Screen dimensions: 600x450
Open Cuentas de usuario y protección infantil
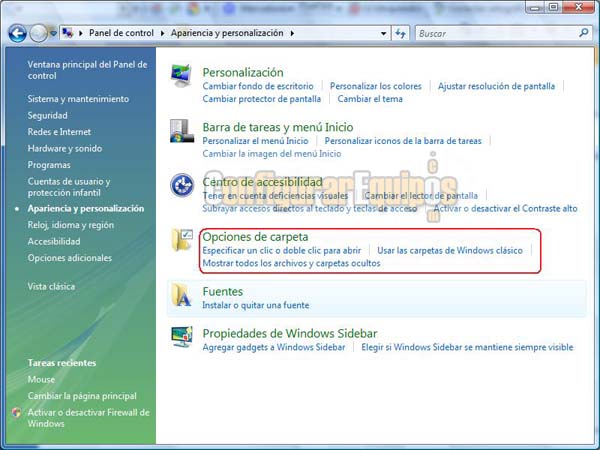(69, 187)
